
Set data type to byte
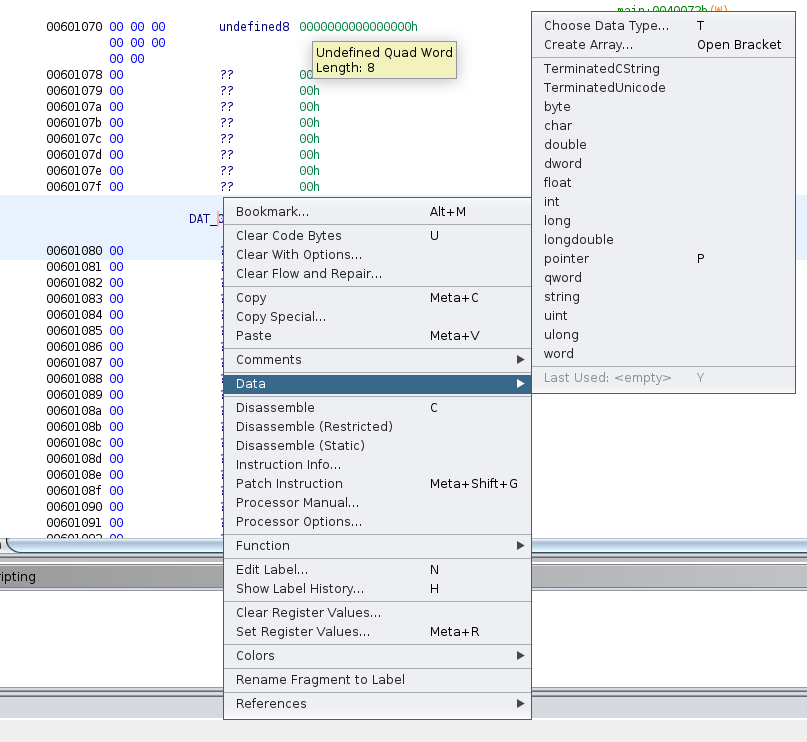663,107
